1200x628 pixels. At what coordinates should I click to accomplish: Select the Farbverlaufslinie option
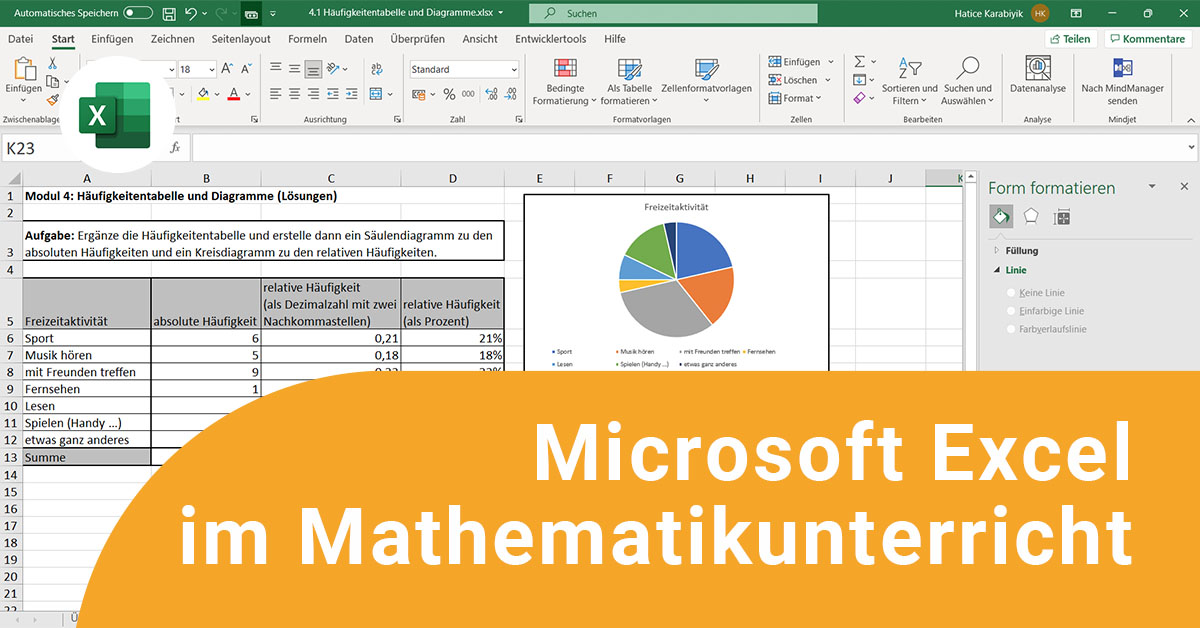point(1013,331)
